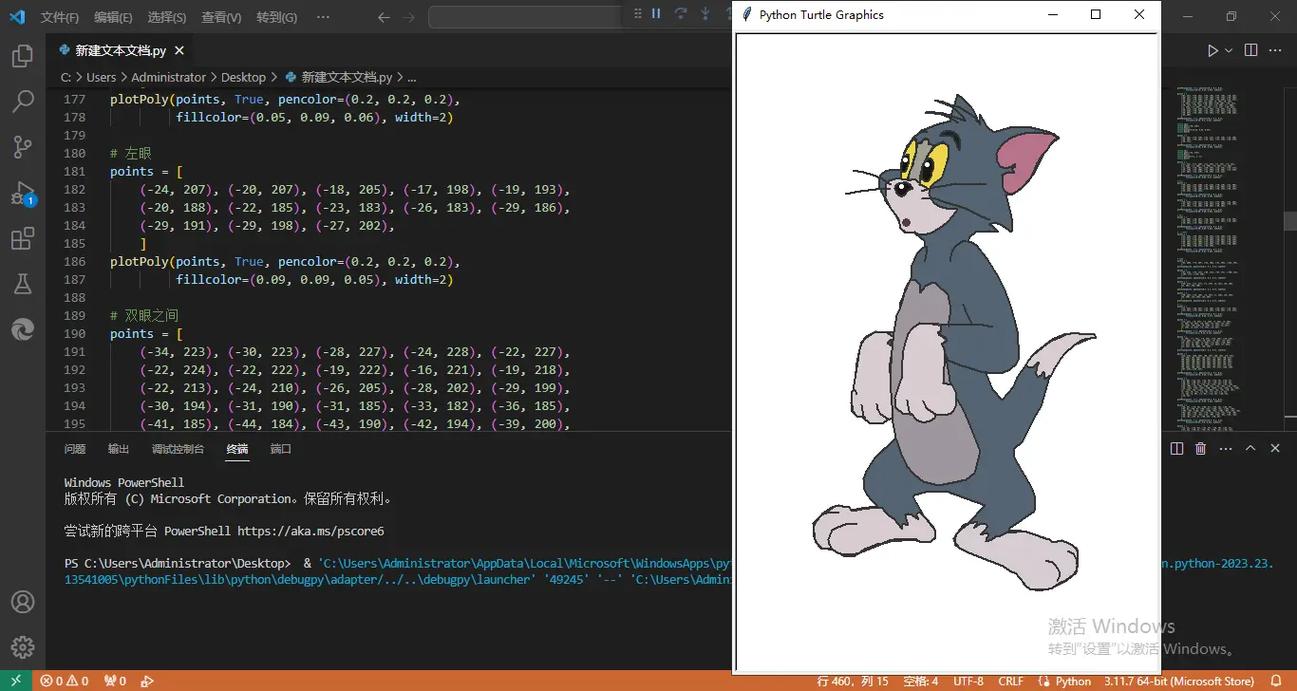Close the 新建文本文档.py tab
Image resolution: width=1297 pixels, height=691 pixels.
coord(179,50)
